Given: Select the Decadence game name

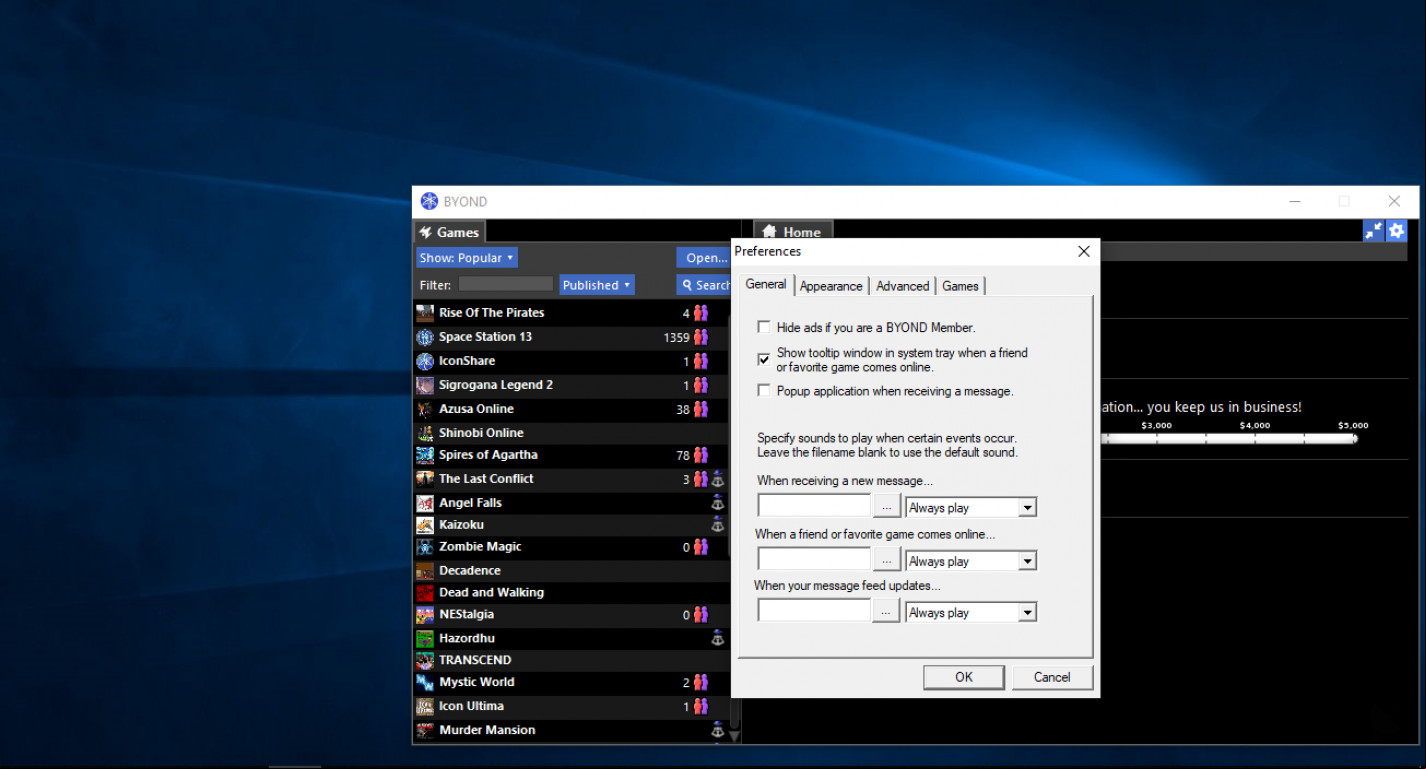Looking at the screenshot, I should tap(470, 571).
